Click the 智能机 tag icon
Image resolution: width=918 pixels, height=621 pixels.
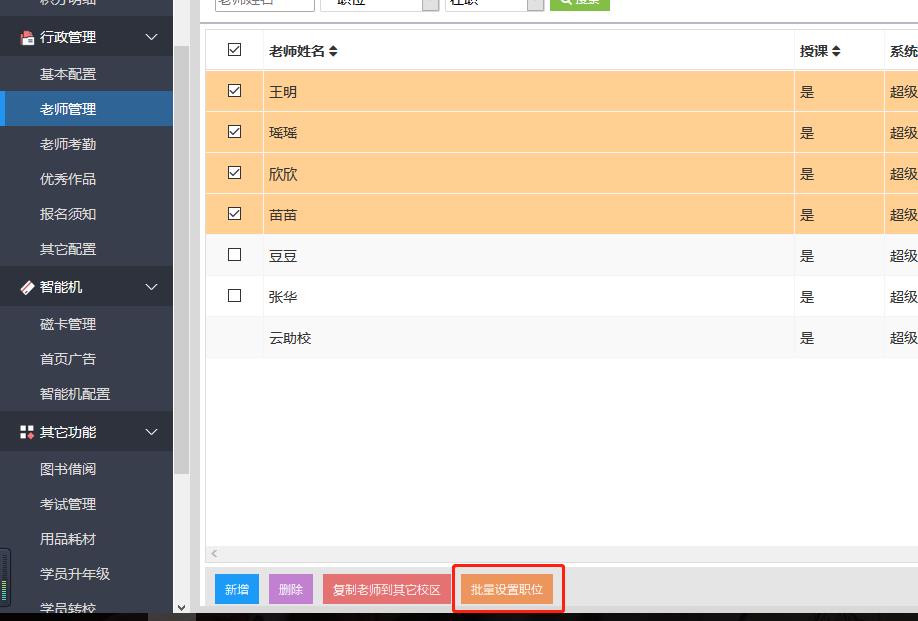(27, 288)
